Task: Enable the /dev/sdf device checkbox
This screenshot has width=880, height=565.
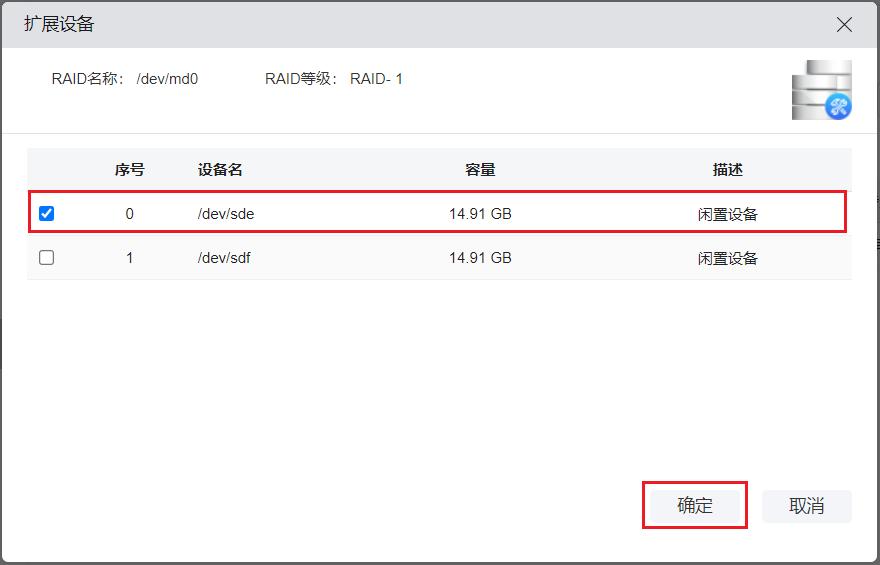Action: tap(46, 258)
